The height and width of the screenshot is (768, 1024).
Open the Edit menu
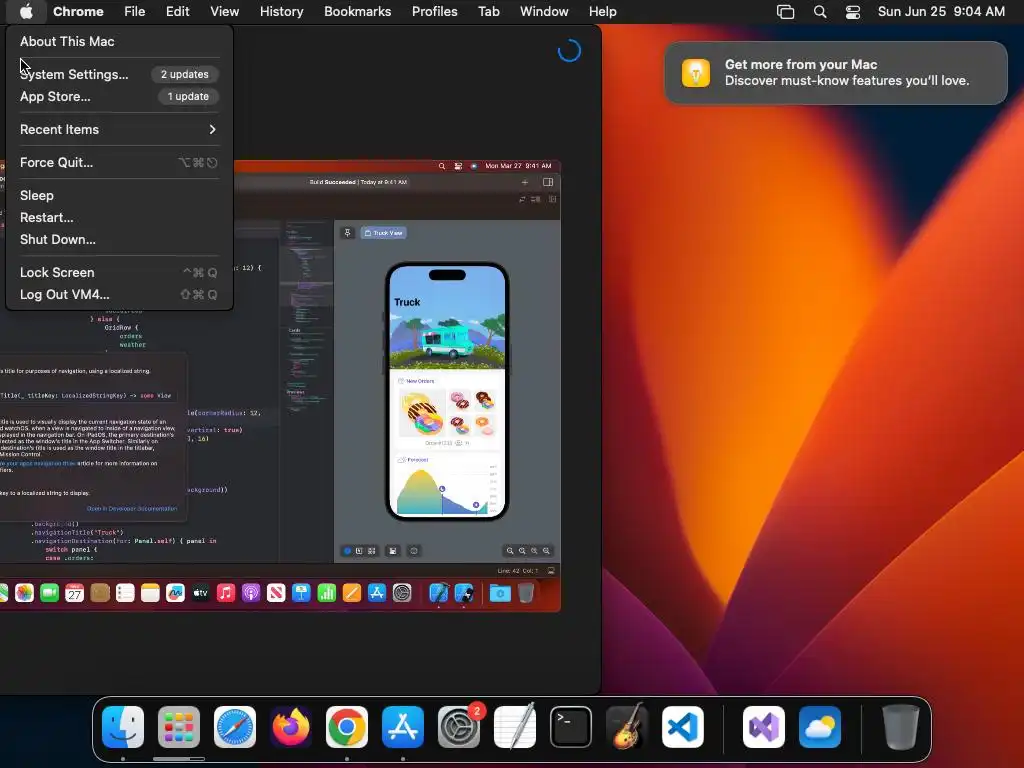[x=178, y=12]
